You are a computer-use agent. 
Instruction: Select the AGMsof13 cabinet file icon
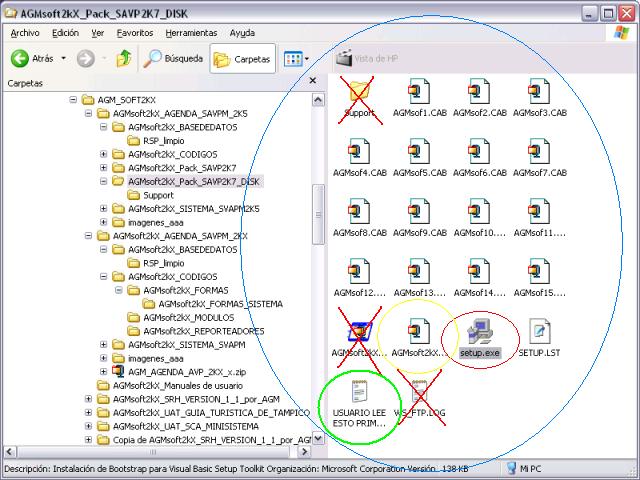click(419, 271)
